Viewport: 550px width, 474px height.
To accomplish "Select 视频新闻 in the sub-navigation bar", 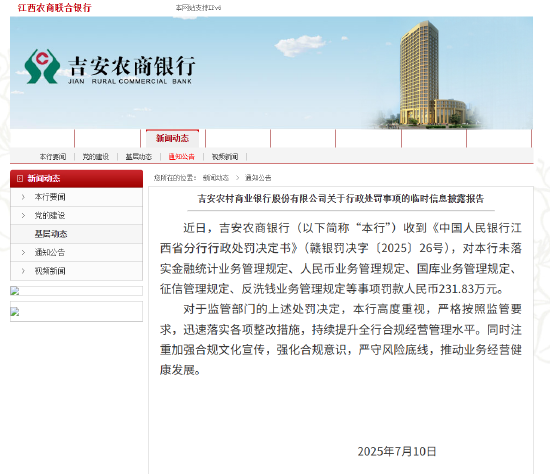I will tap(225, 157).
